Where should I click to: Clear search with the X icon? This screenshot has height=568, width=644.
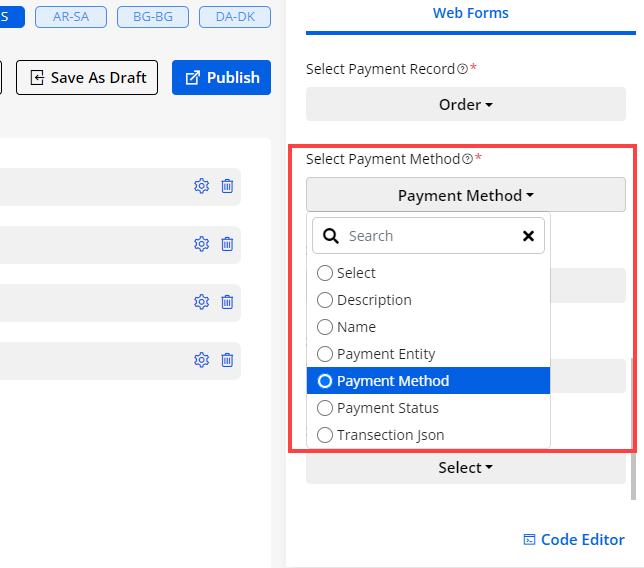[x=528, y=236]
